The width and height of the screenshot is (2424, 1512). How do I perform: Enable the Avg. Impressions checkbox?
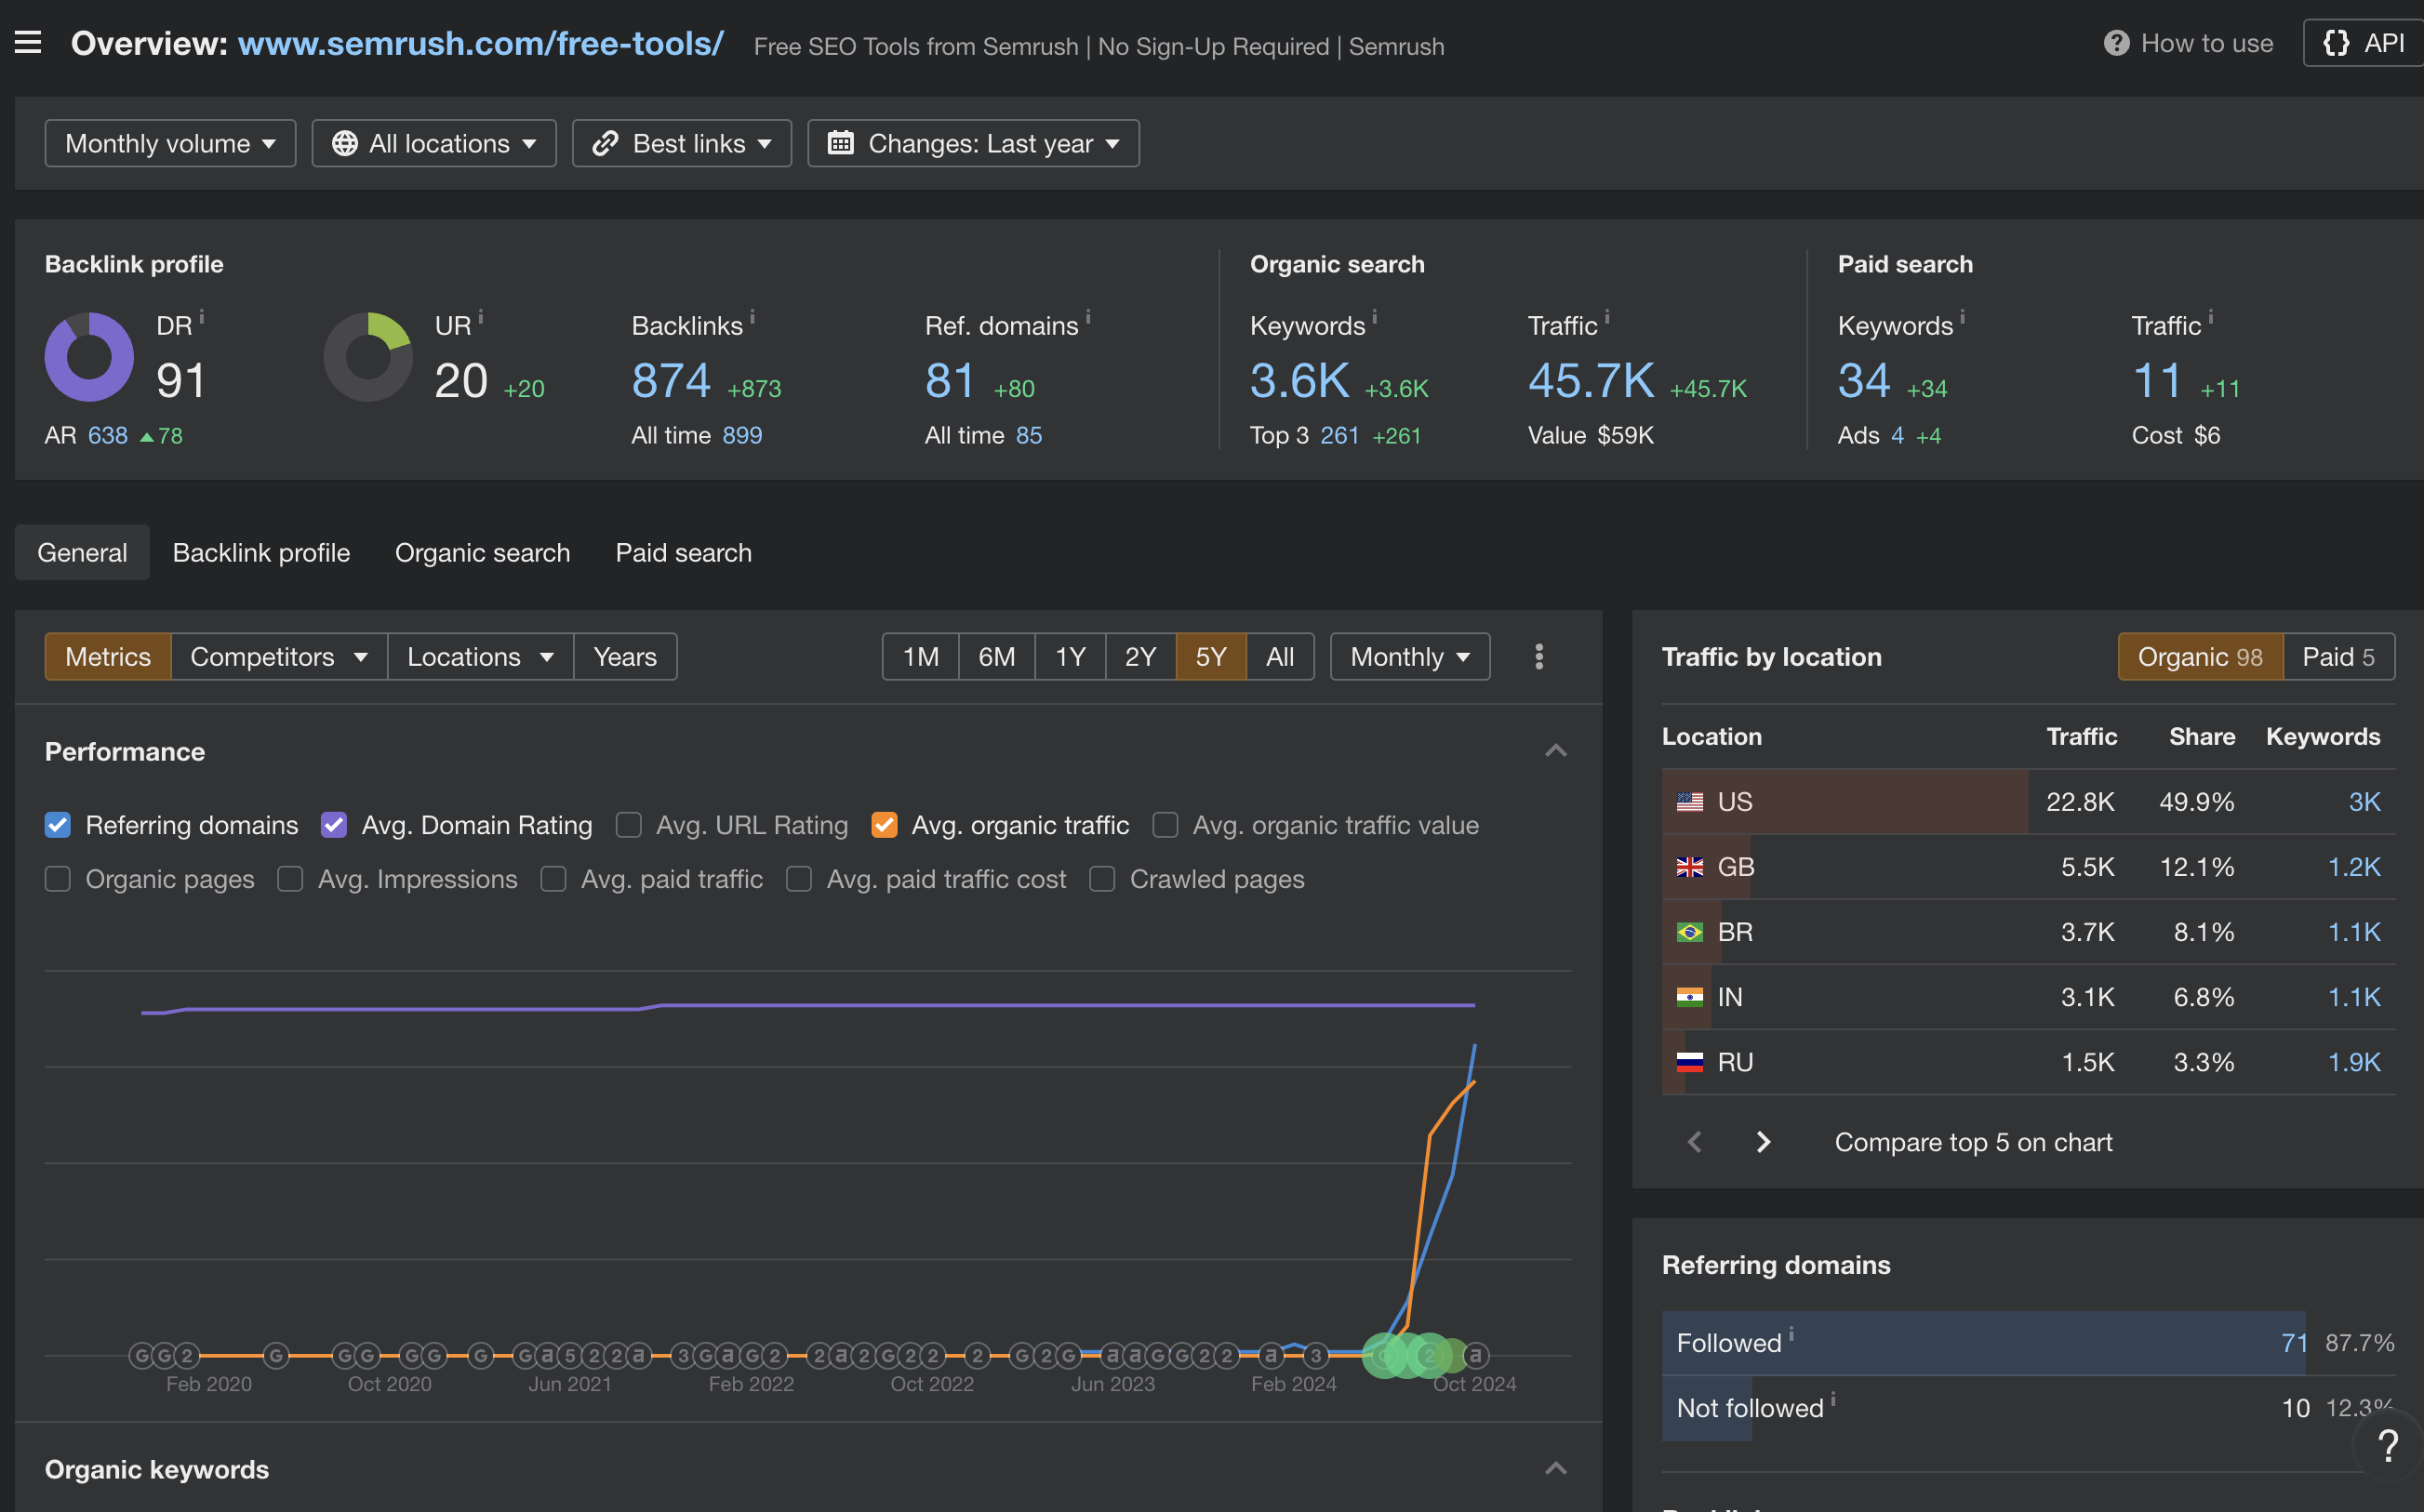290,879
